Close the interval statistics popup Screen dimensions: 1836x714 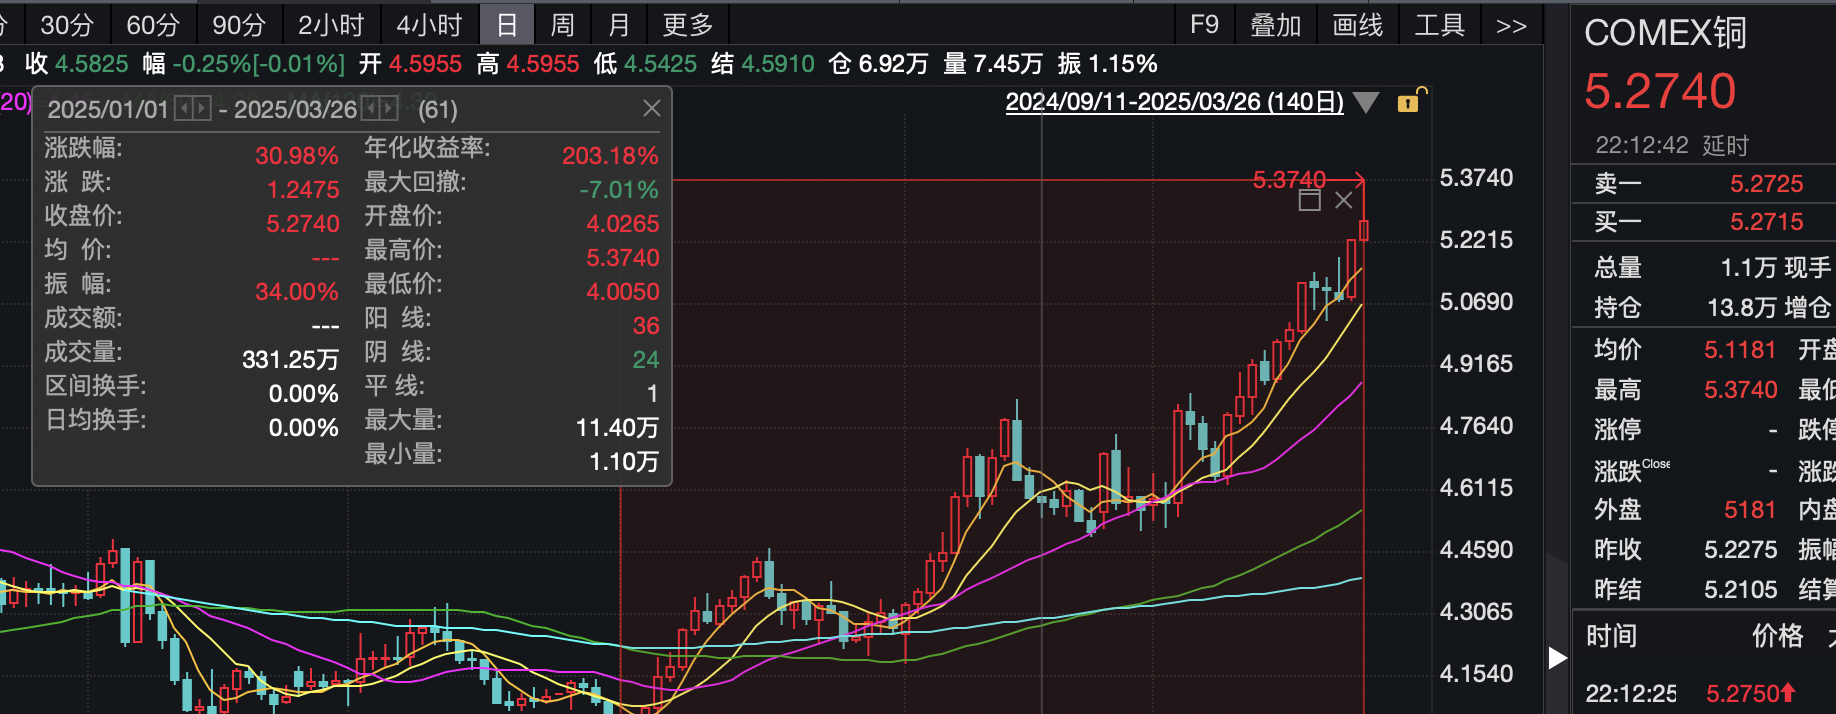pyautogui.click(x=651, y=108)
